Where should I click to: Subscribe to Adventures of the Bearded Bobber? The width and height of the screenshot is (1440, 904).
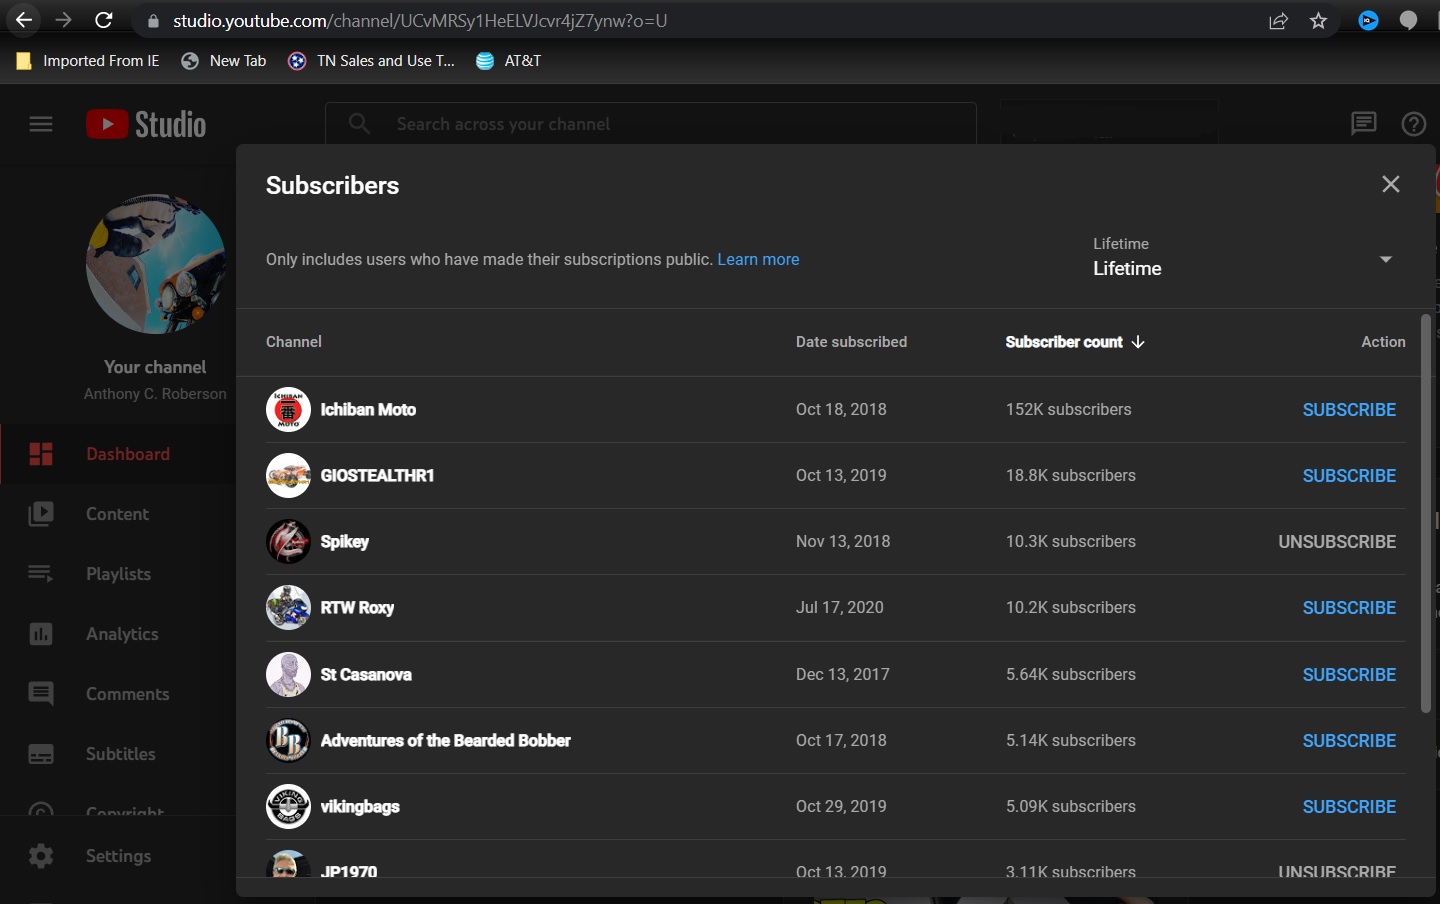tap(1349, 741)
